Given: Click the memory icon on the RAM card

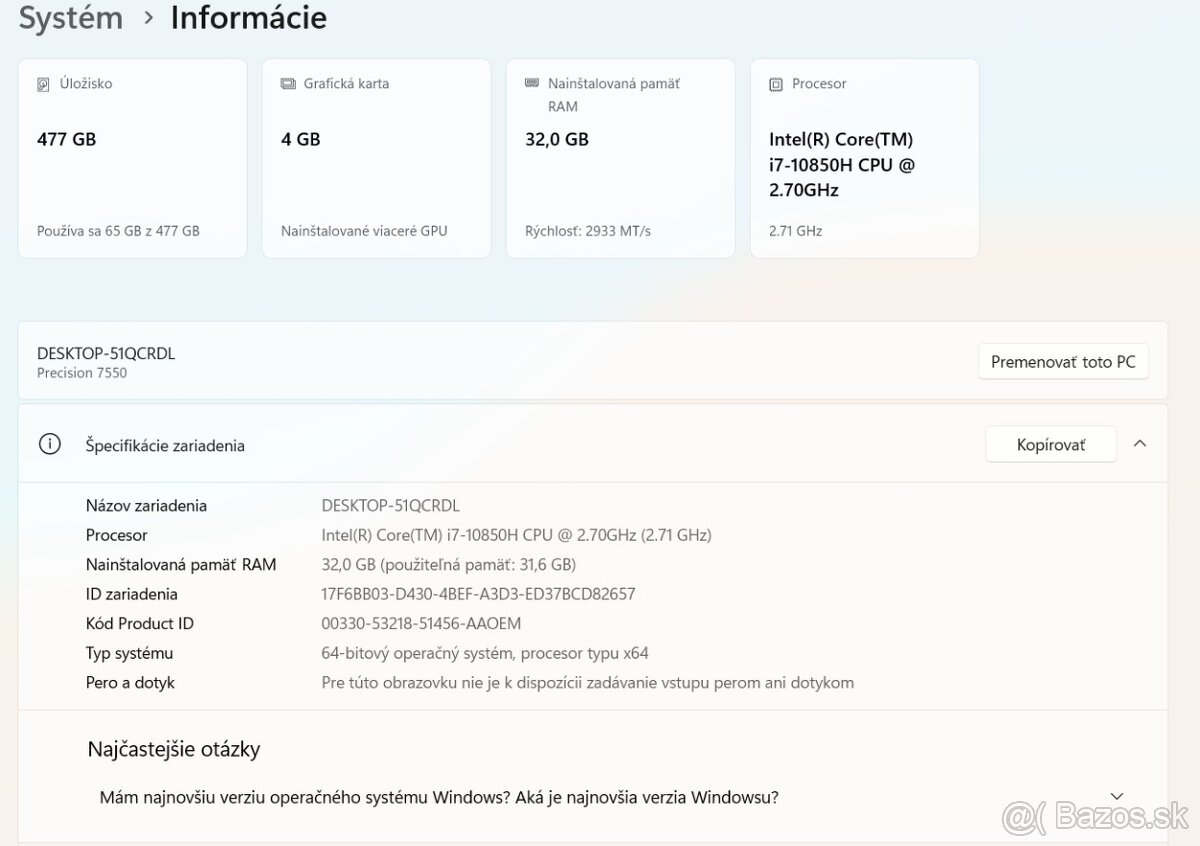Looking at the screenshot, I should tap(533, 84).
